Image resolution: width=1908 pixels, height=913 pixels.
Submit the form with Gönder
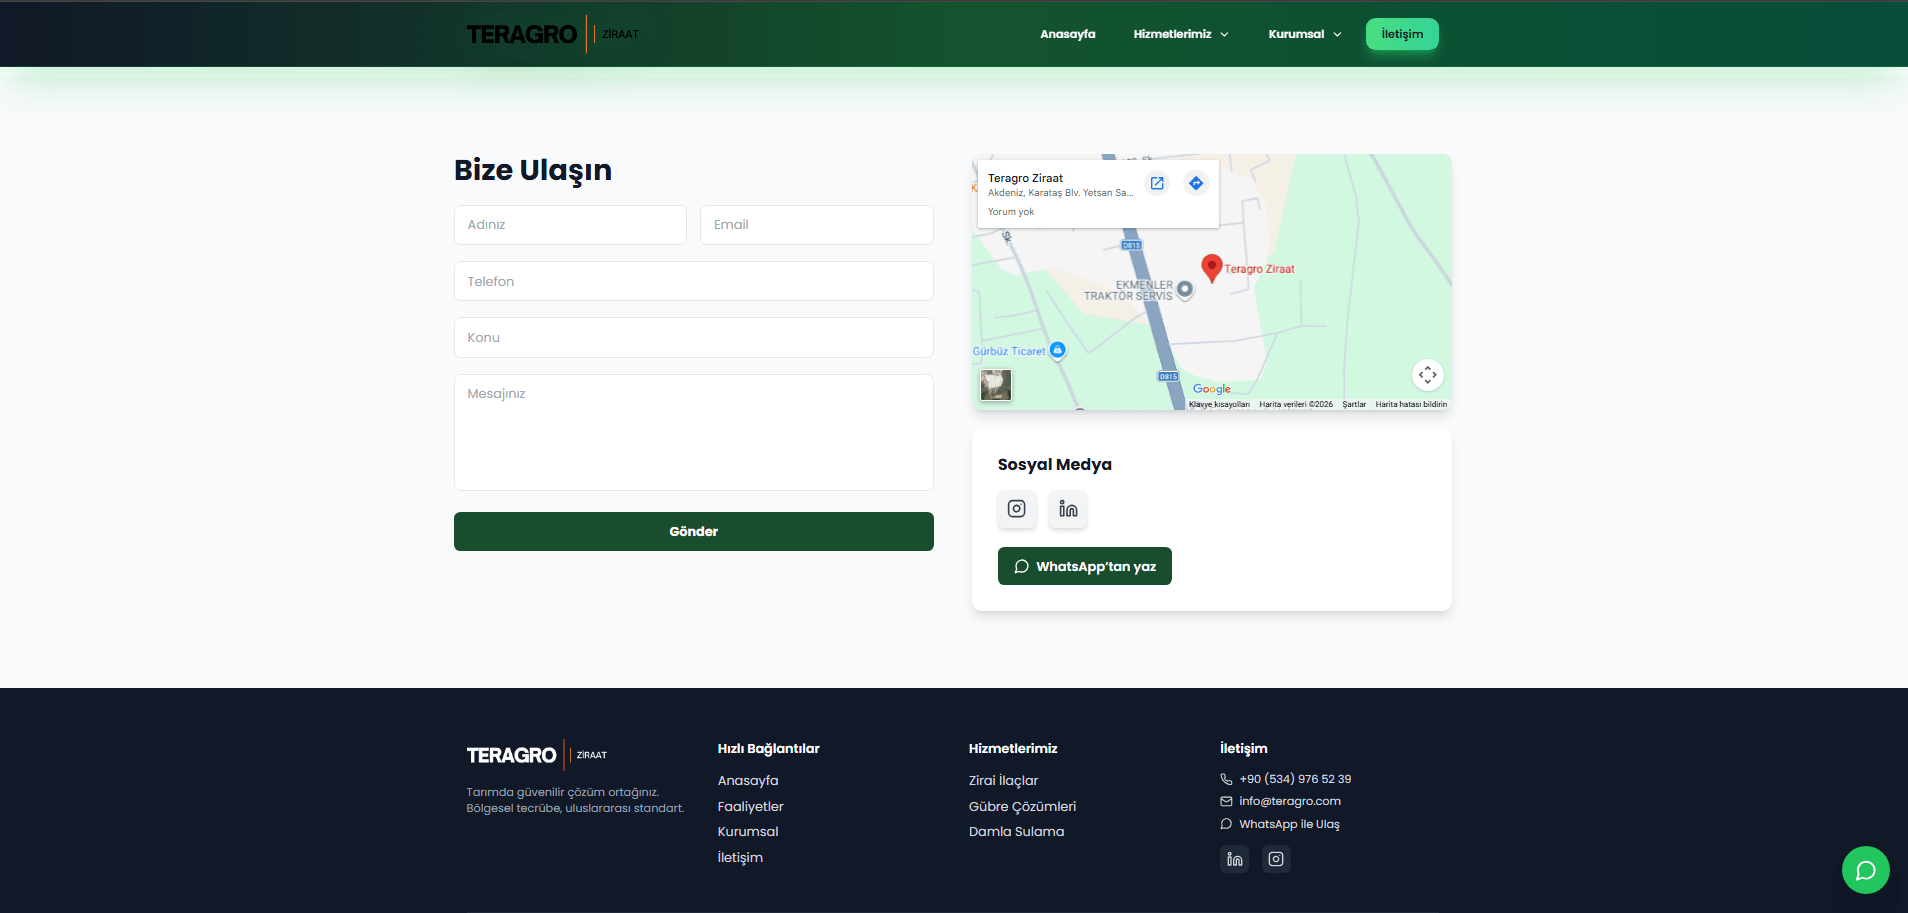pyautogui.click(x=694, y=531)
